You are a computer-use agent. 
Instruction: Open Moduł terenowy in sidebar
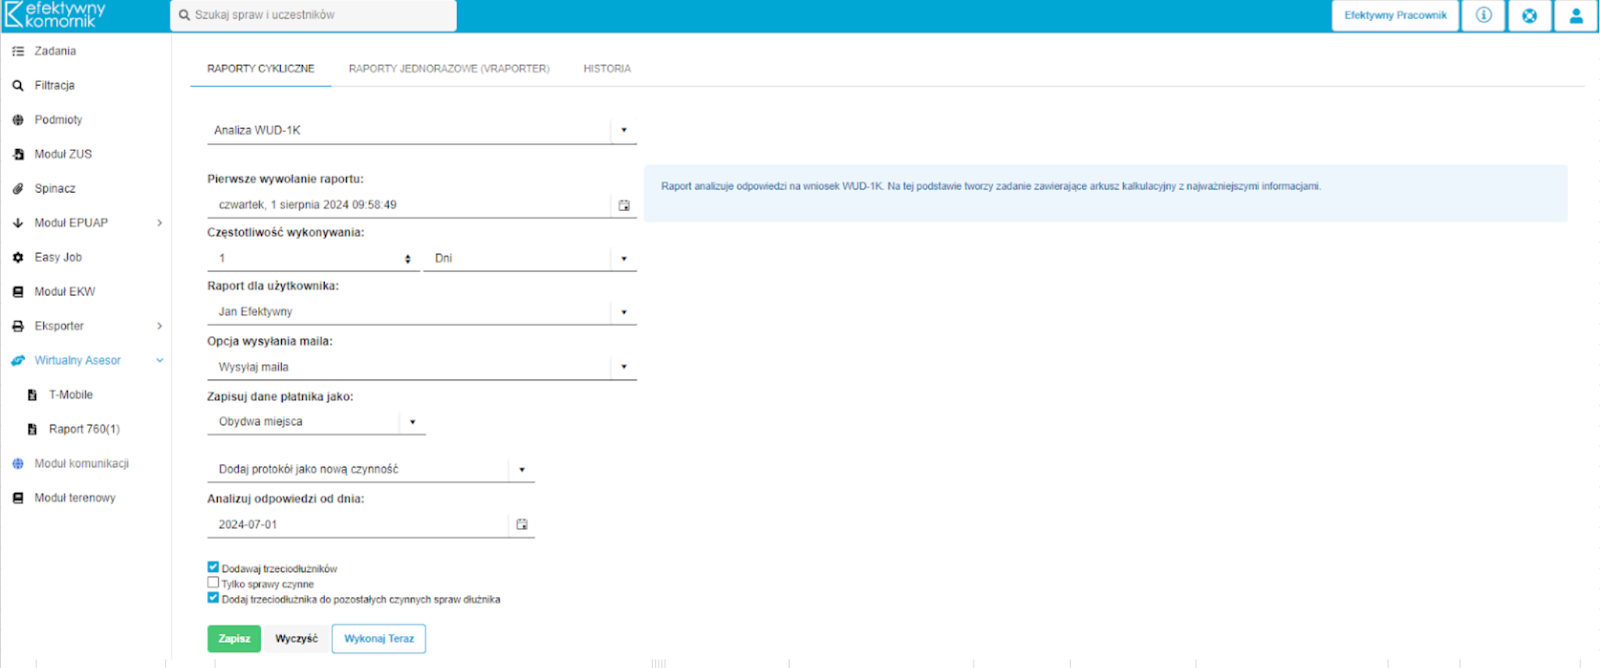(x=75, y=498)
